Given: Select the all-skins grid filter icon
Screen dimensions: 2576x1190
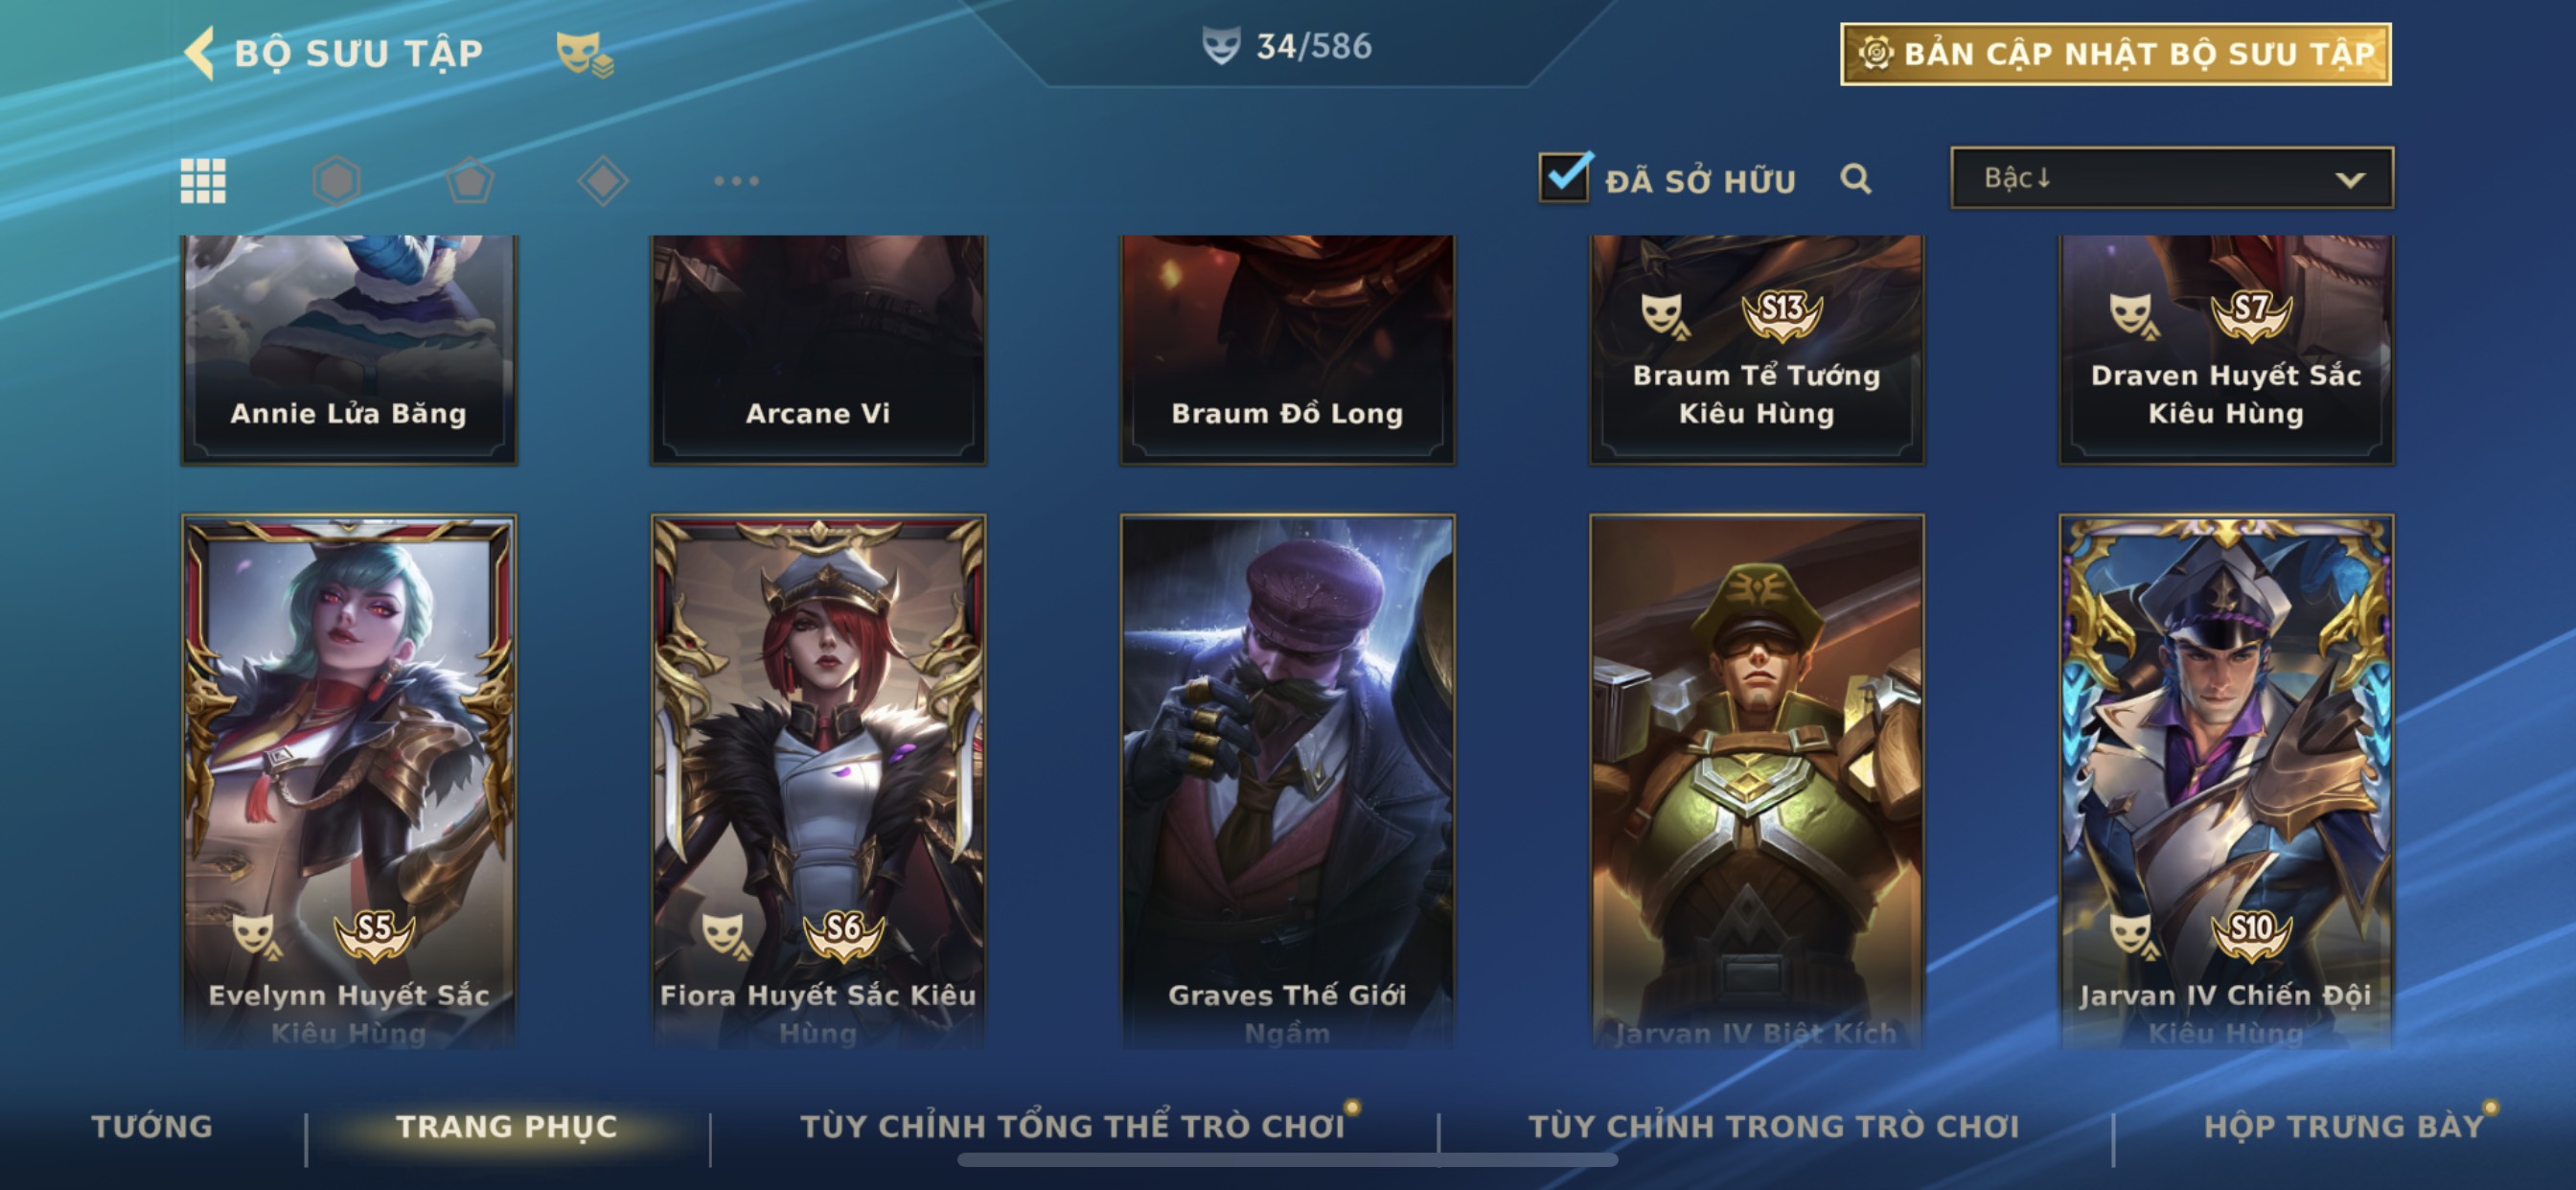Looking at the screenshot, I should click(203, 181).
